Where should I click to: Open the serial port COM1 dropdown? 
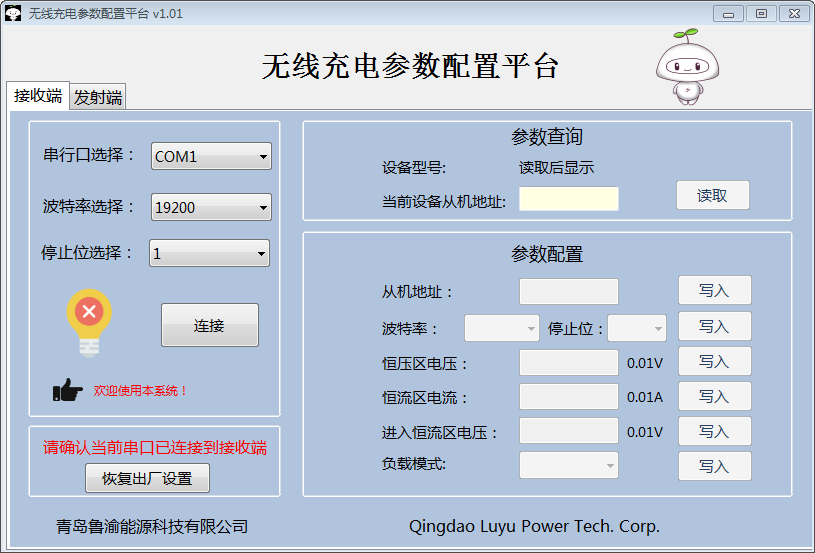[x=211, y=157]
